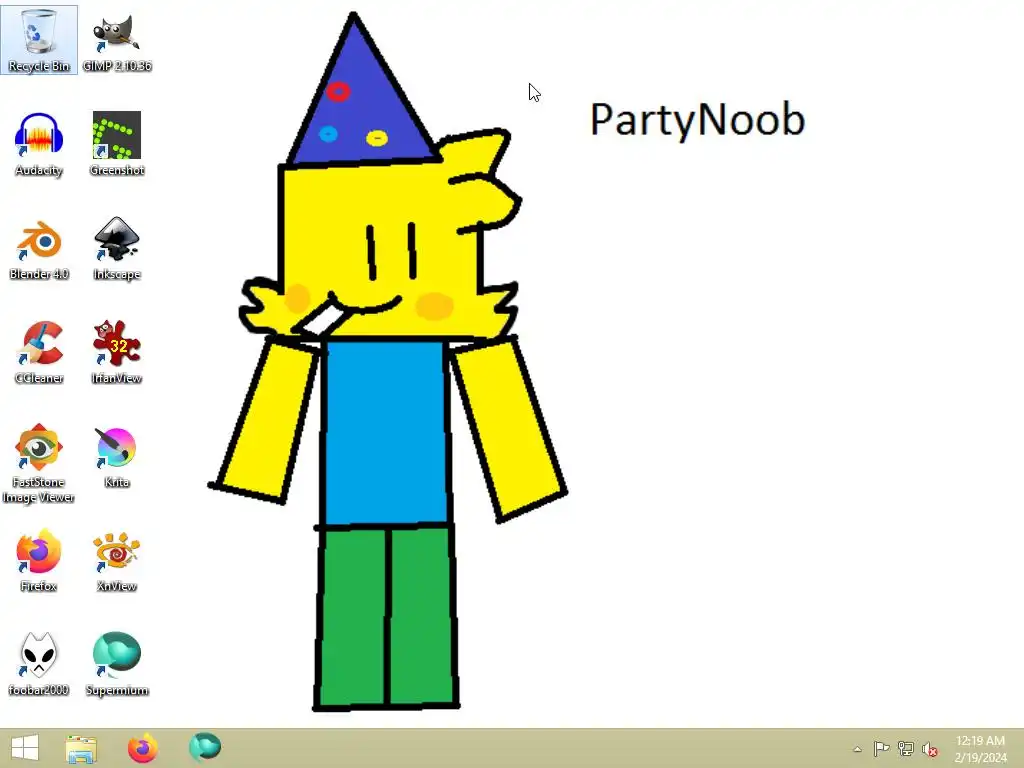The image size is (1024, 768).
Task: Open the Windows Start button
Action: pos(25,748)
